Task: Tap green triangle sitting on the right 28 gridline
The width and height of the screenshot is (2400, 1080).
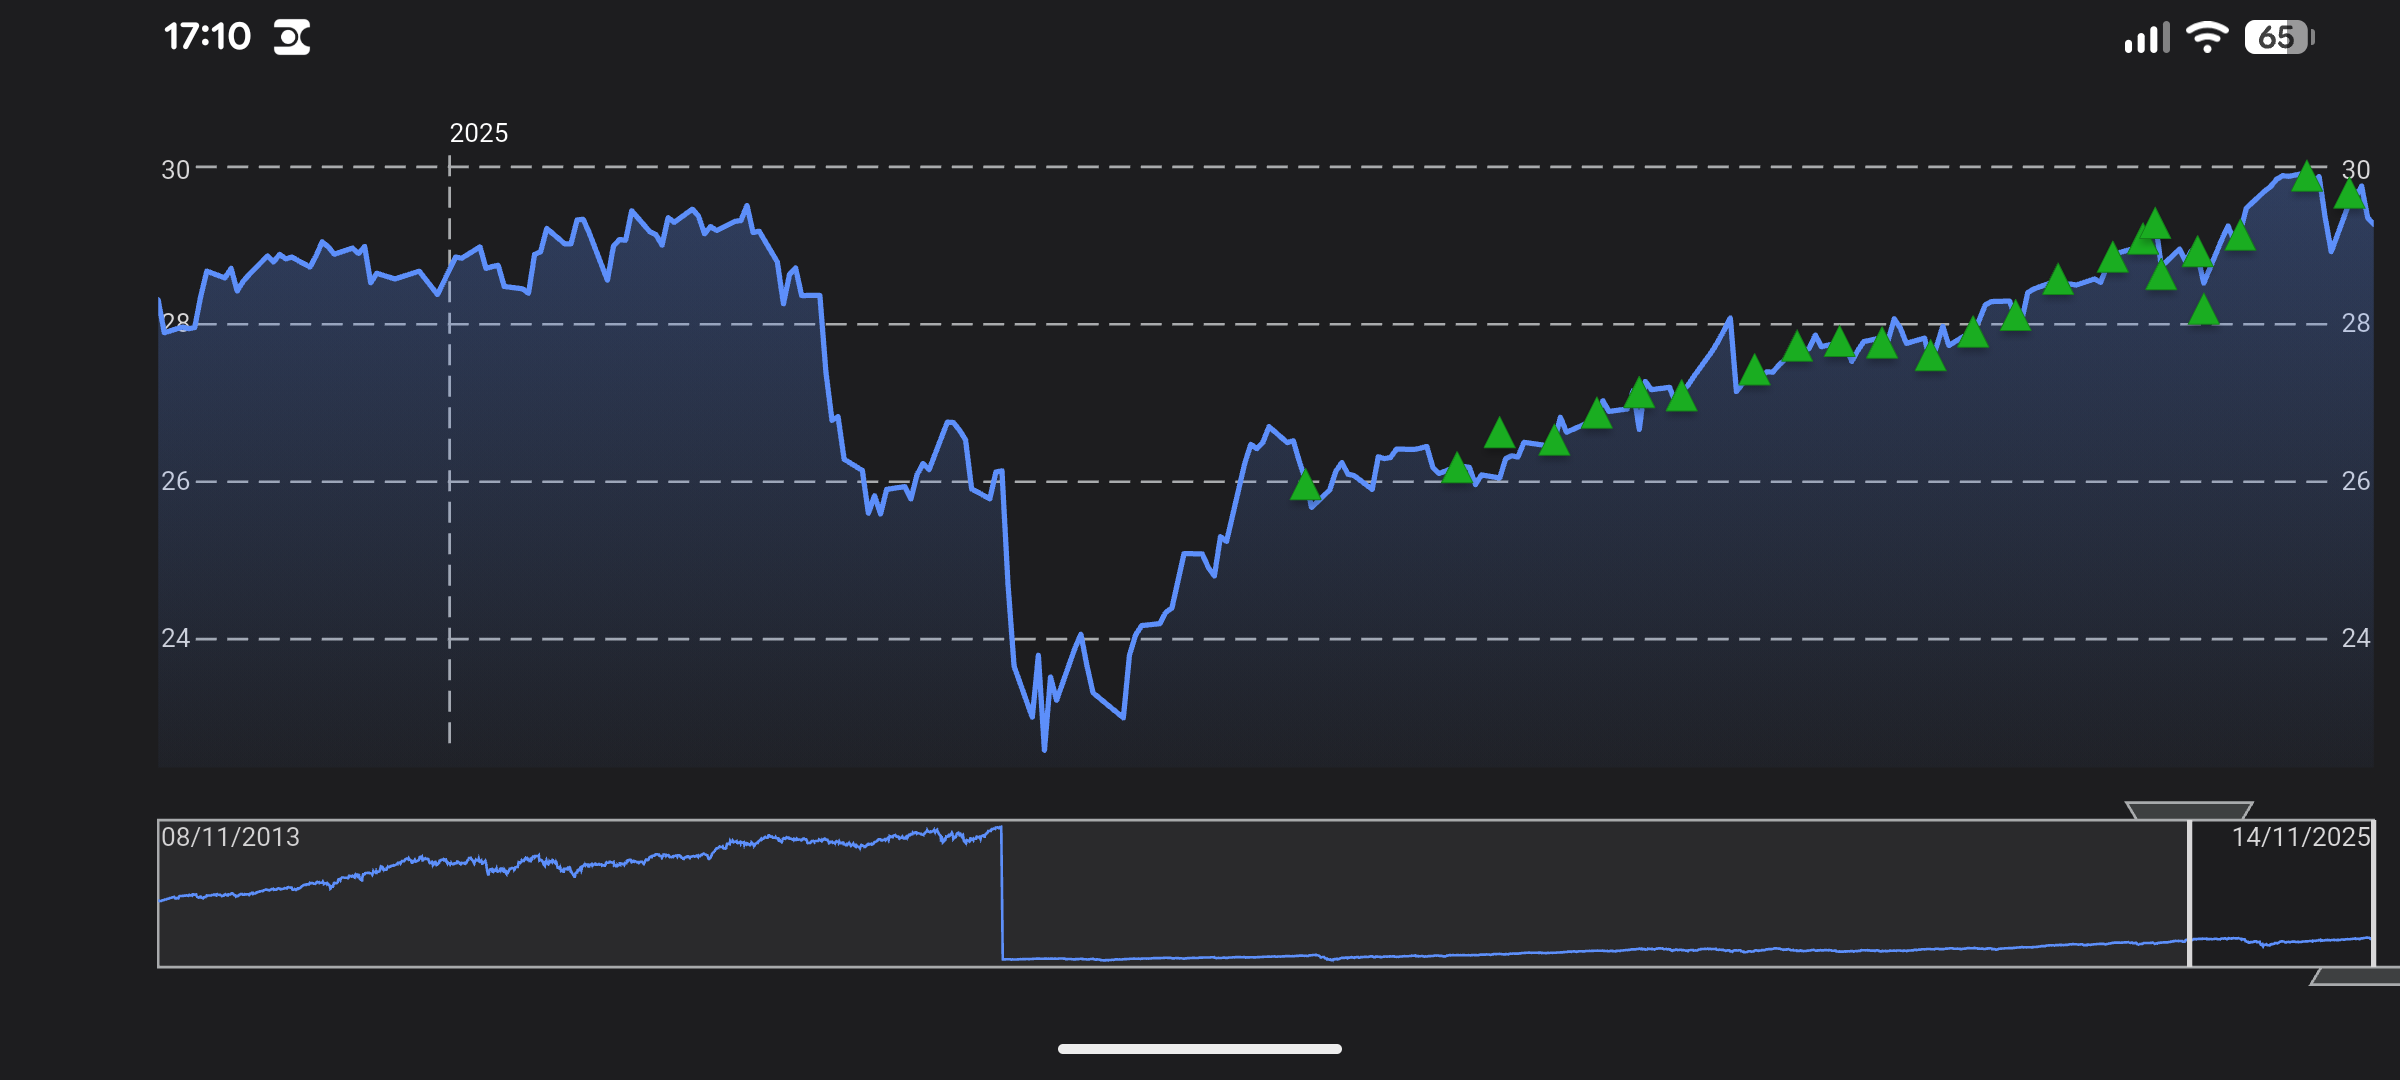Action: pyautogui.click(x=2204, y=312)
